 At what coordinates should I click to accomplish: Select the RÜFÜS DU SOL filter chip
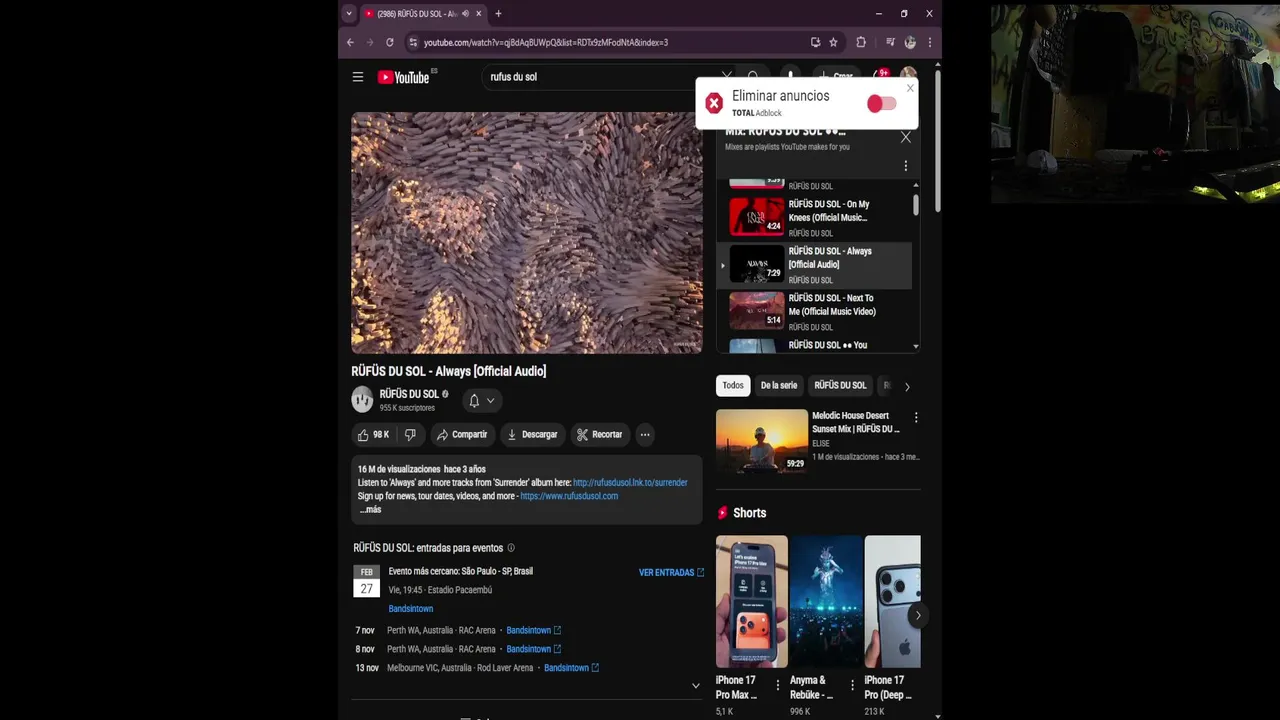point(840,385)
